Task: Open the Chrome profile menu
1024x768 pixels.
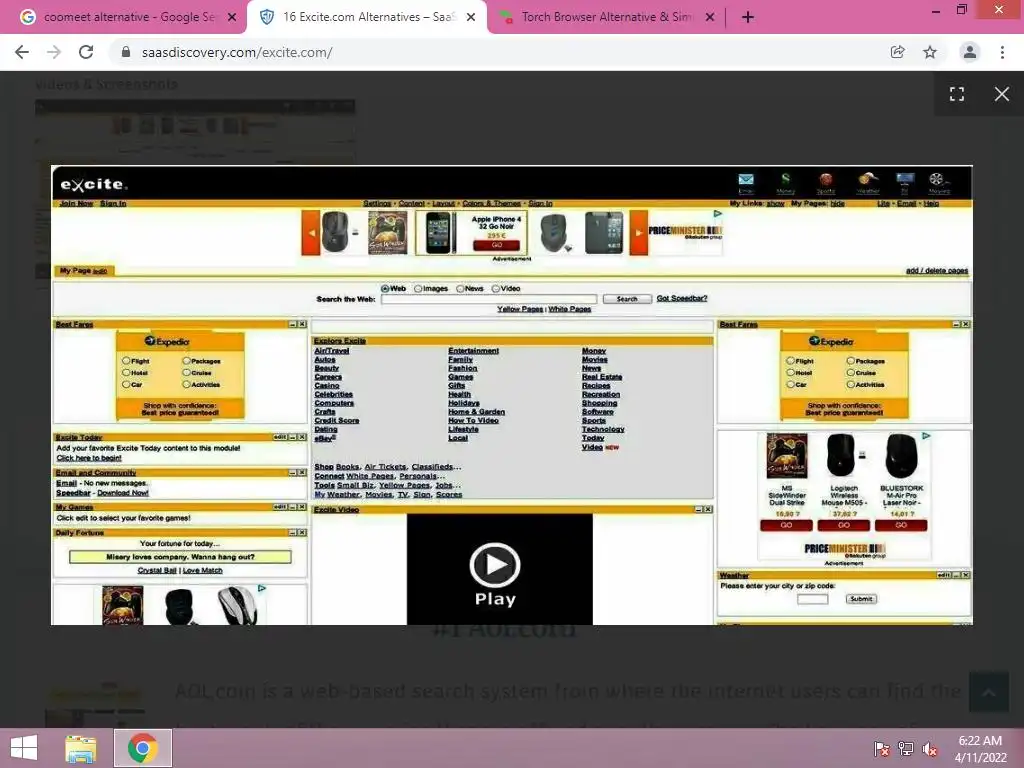Action: coord(970,52)
